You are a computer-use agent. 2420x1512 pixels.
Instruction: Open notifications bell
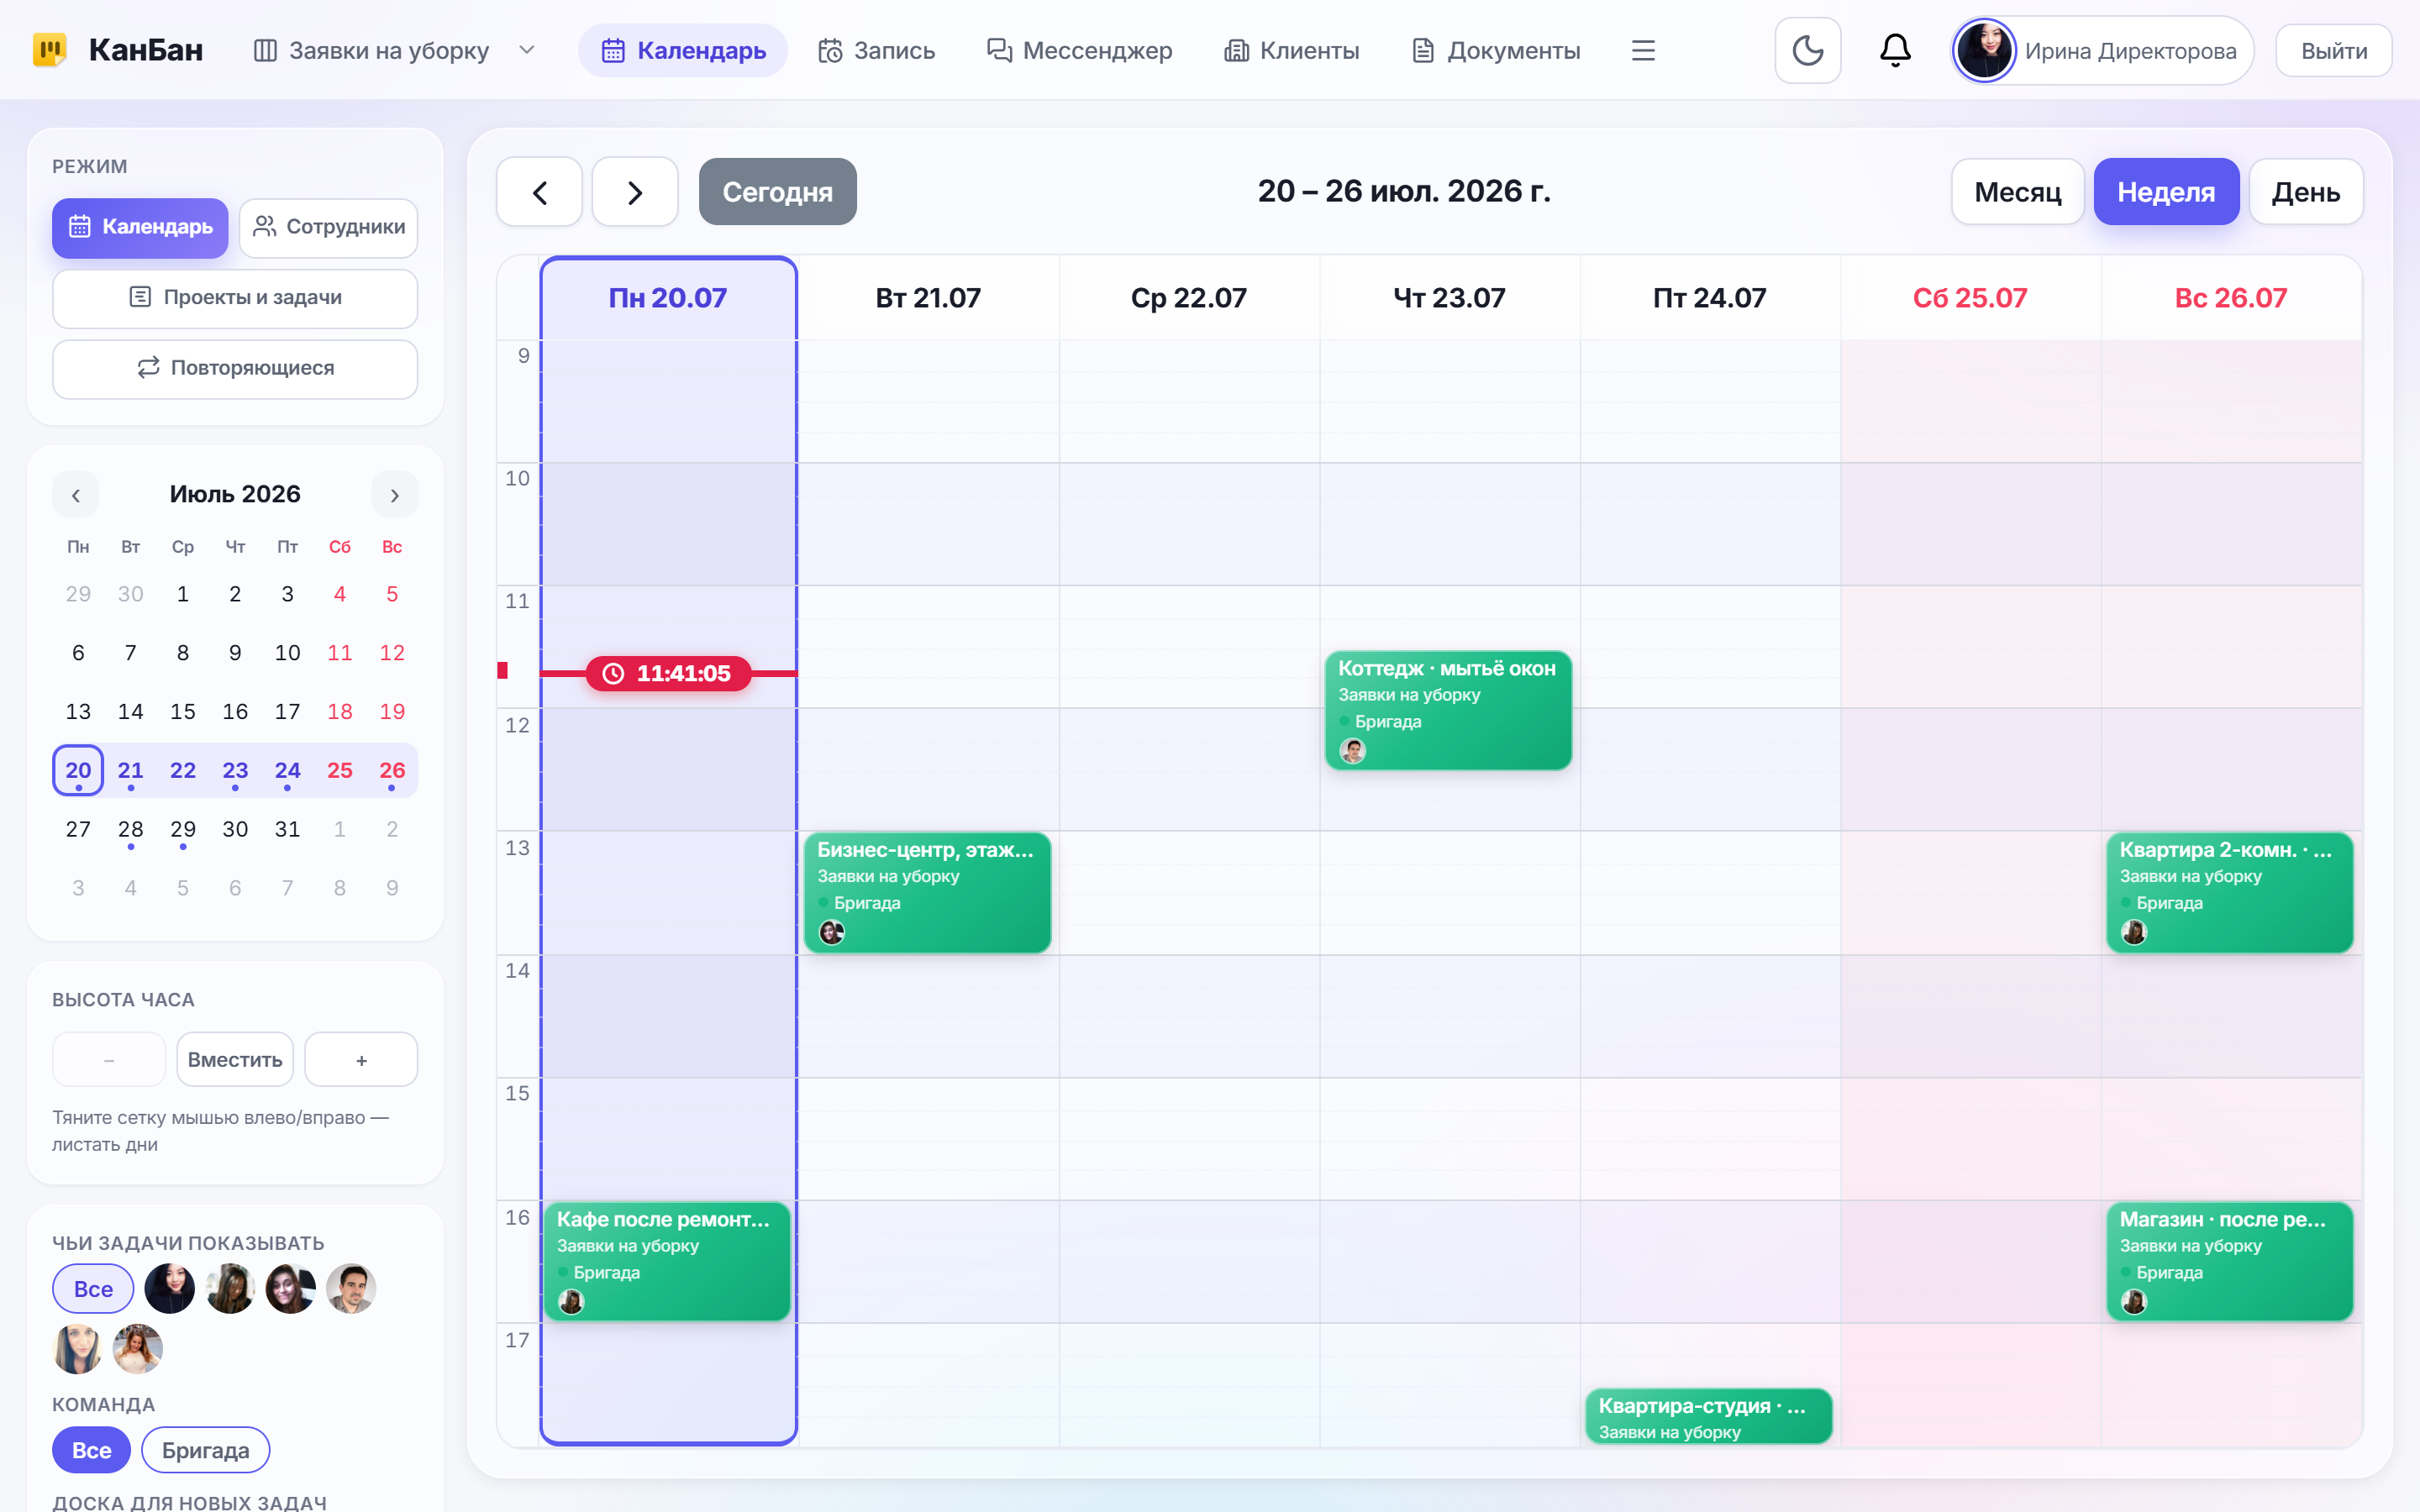(1895, 50)
